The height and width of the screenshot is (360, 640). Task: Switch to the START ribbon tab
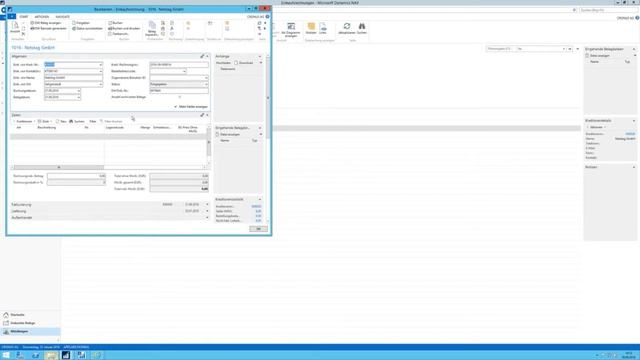(24, 17)
